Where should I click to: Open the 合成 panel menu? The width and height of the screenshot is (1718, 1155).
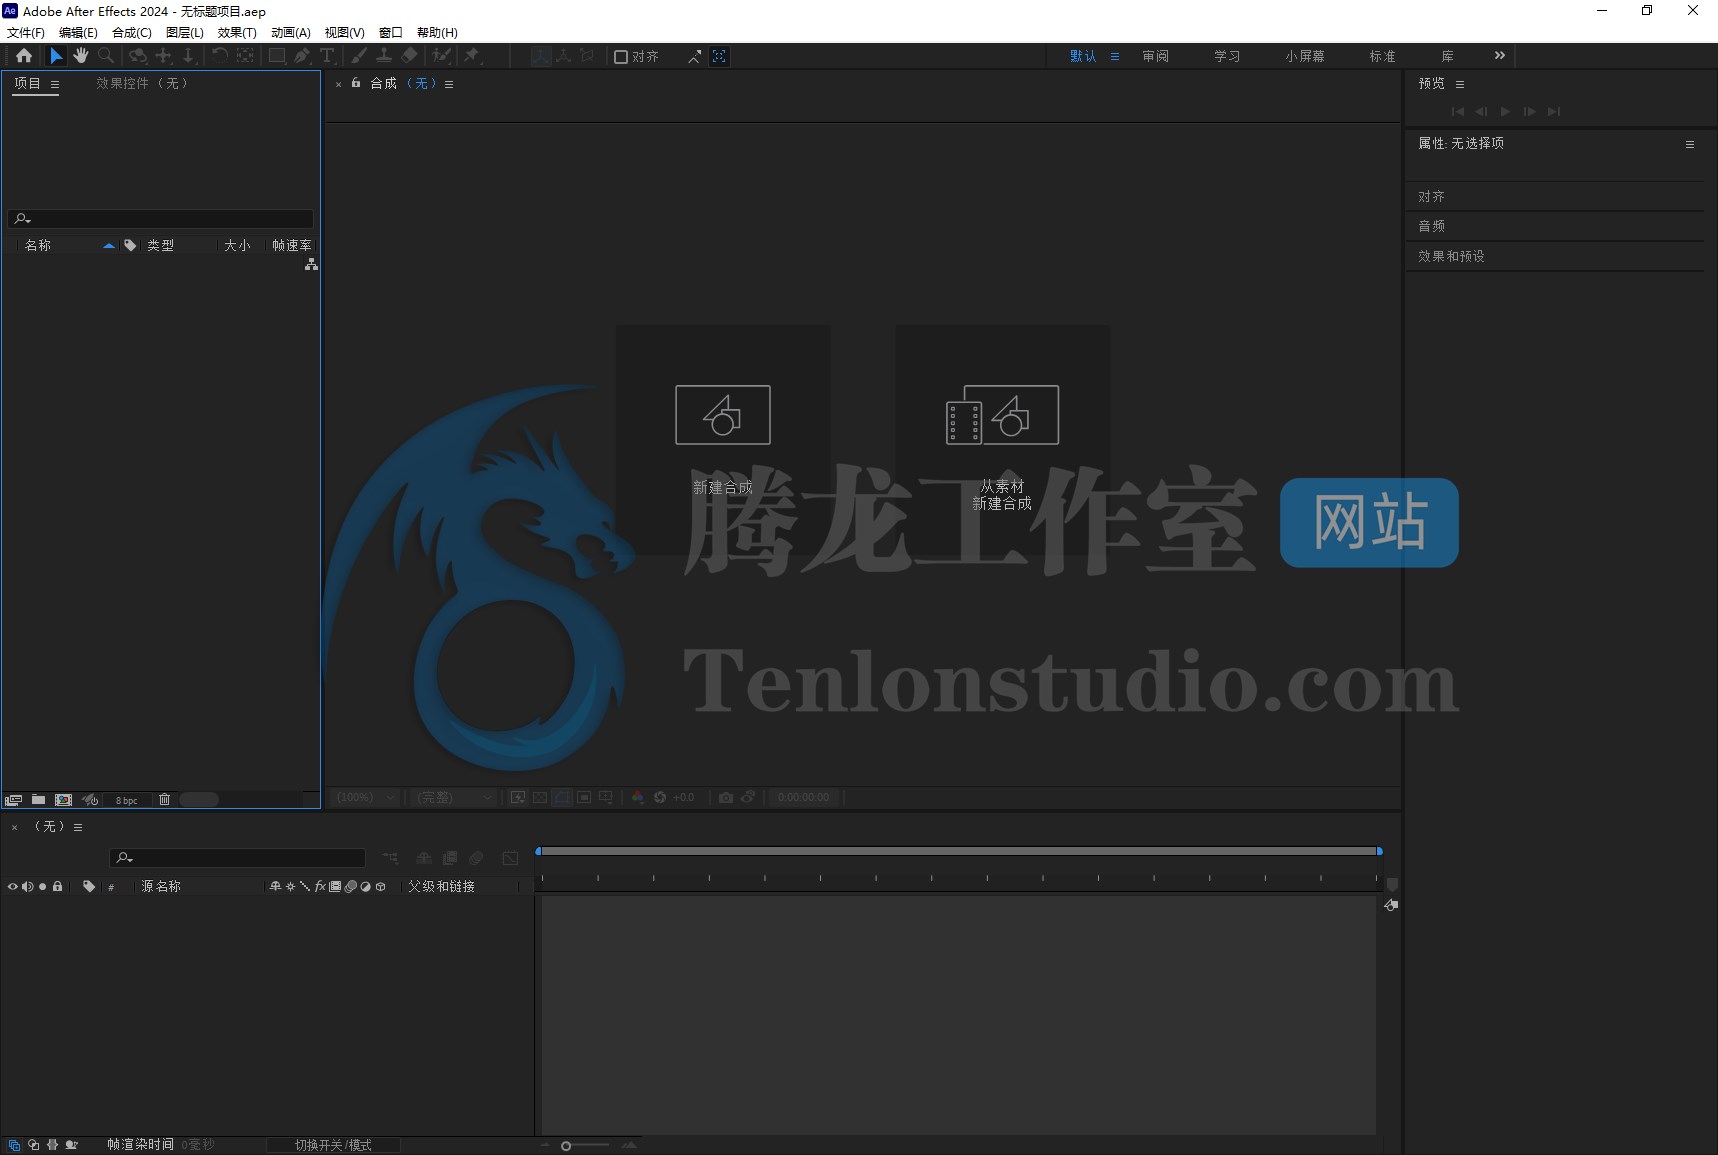pyautogui.click(x=449, y=85)
